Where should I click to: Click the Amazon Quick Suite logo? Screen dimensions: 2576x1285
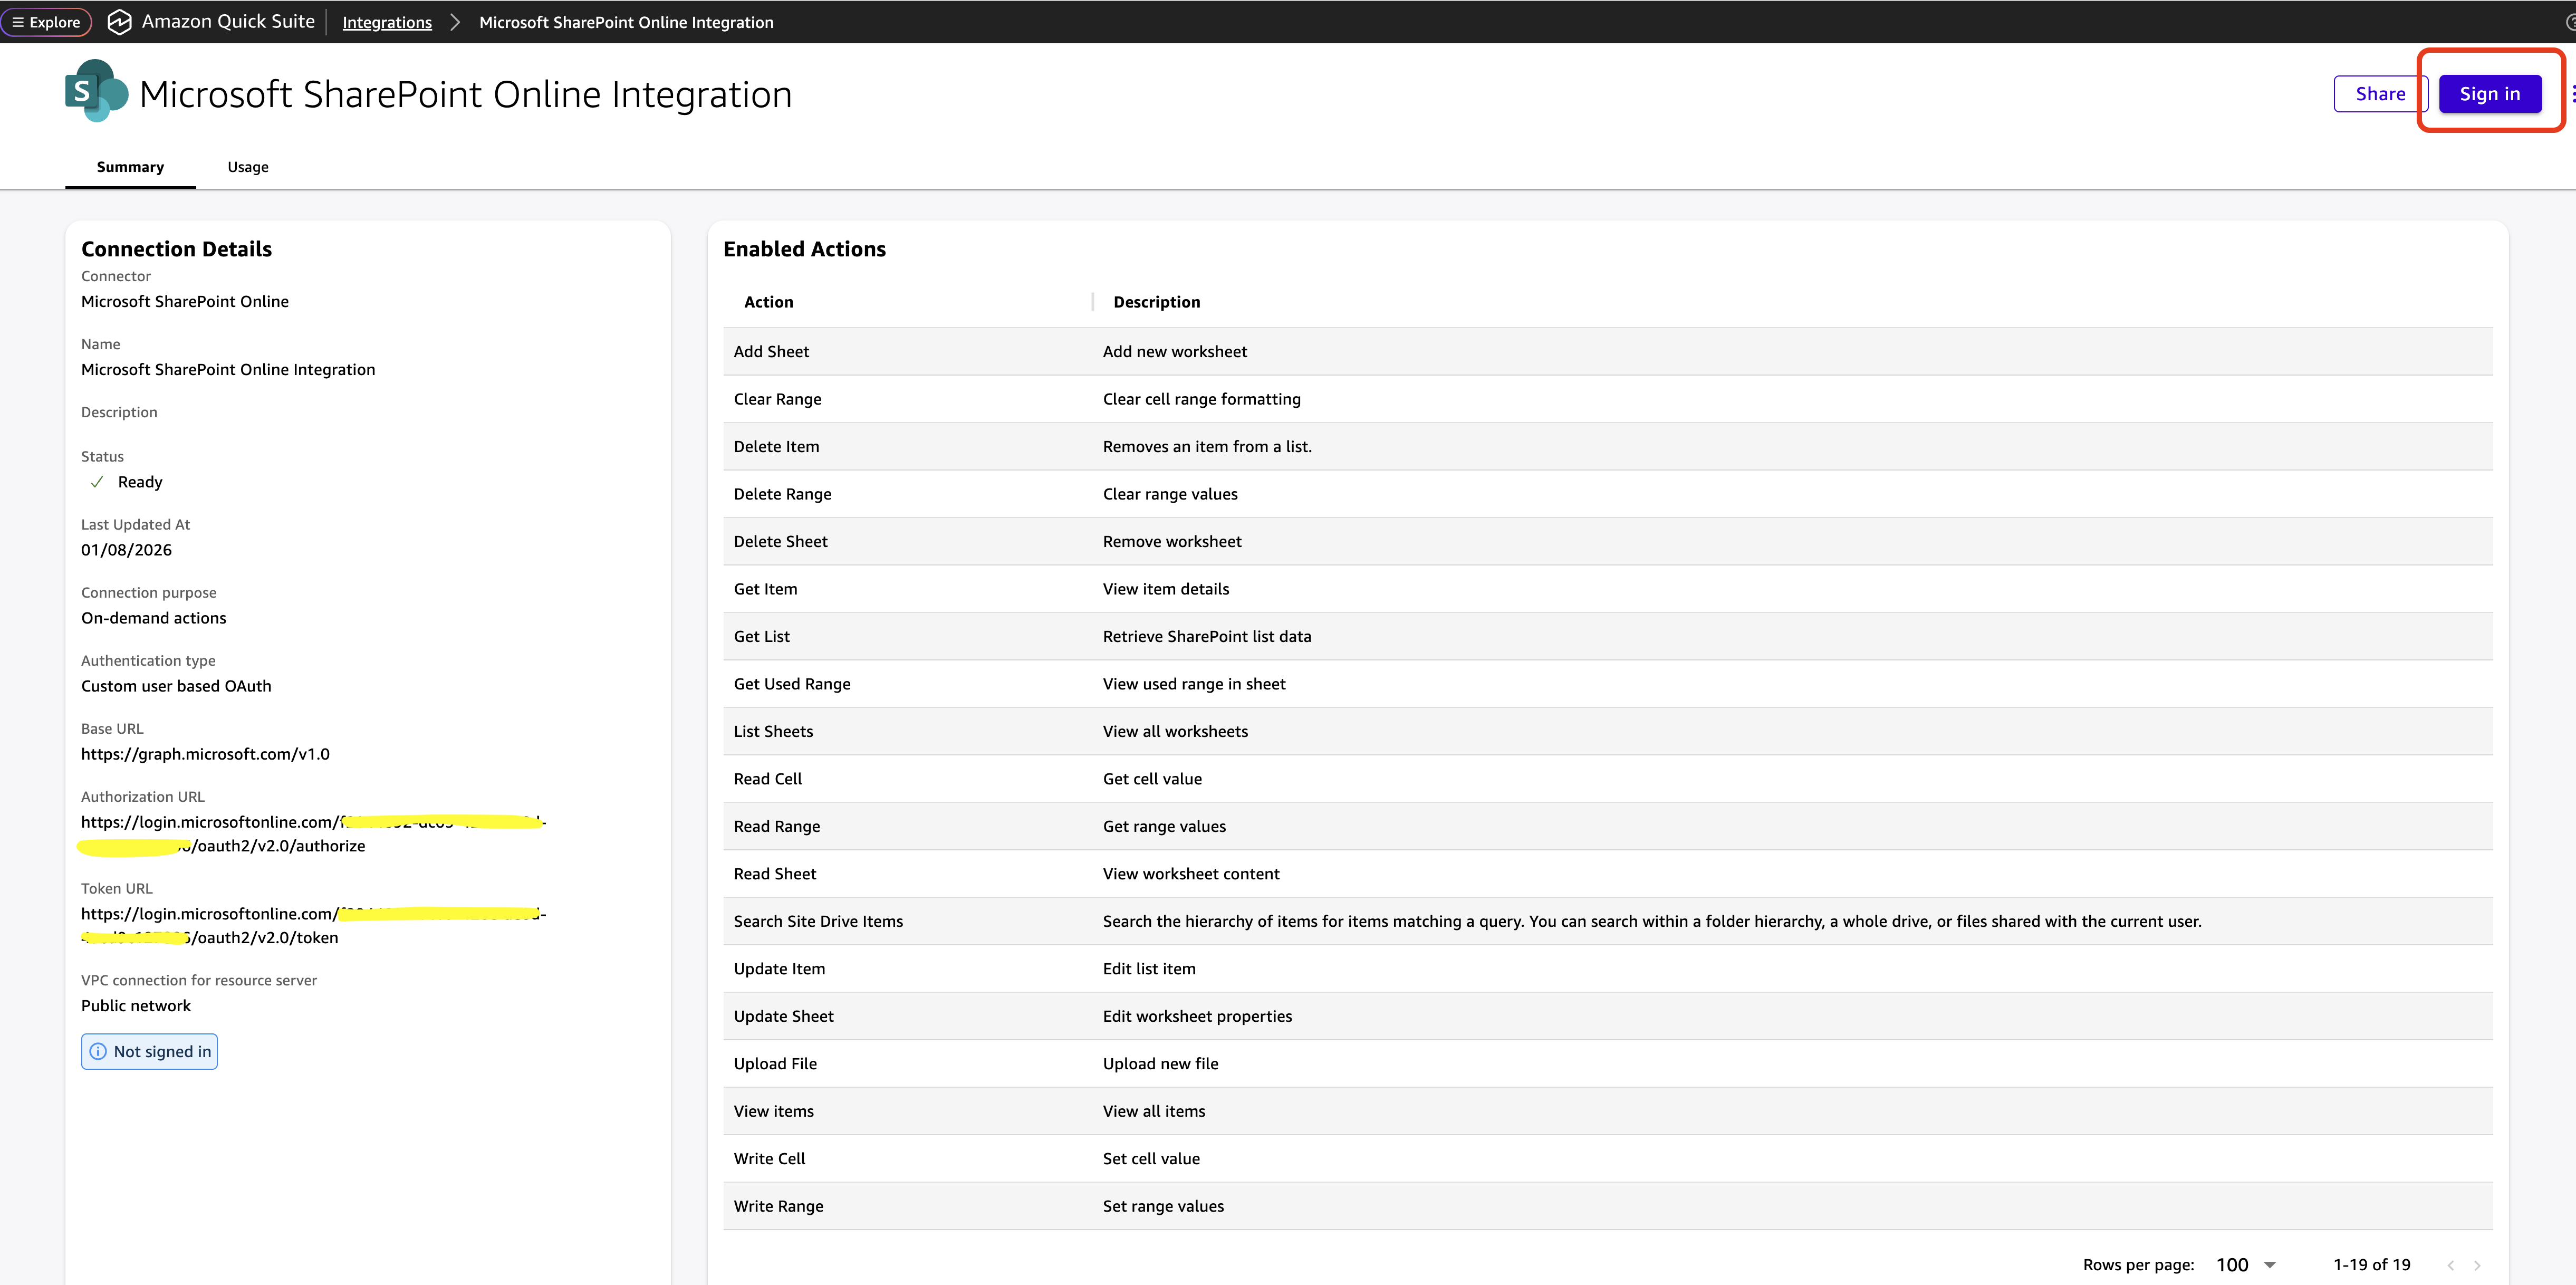[120, 21]
